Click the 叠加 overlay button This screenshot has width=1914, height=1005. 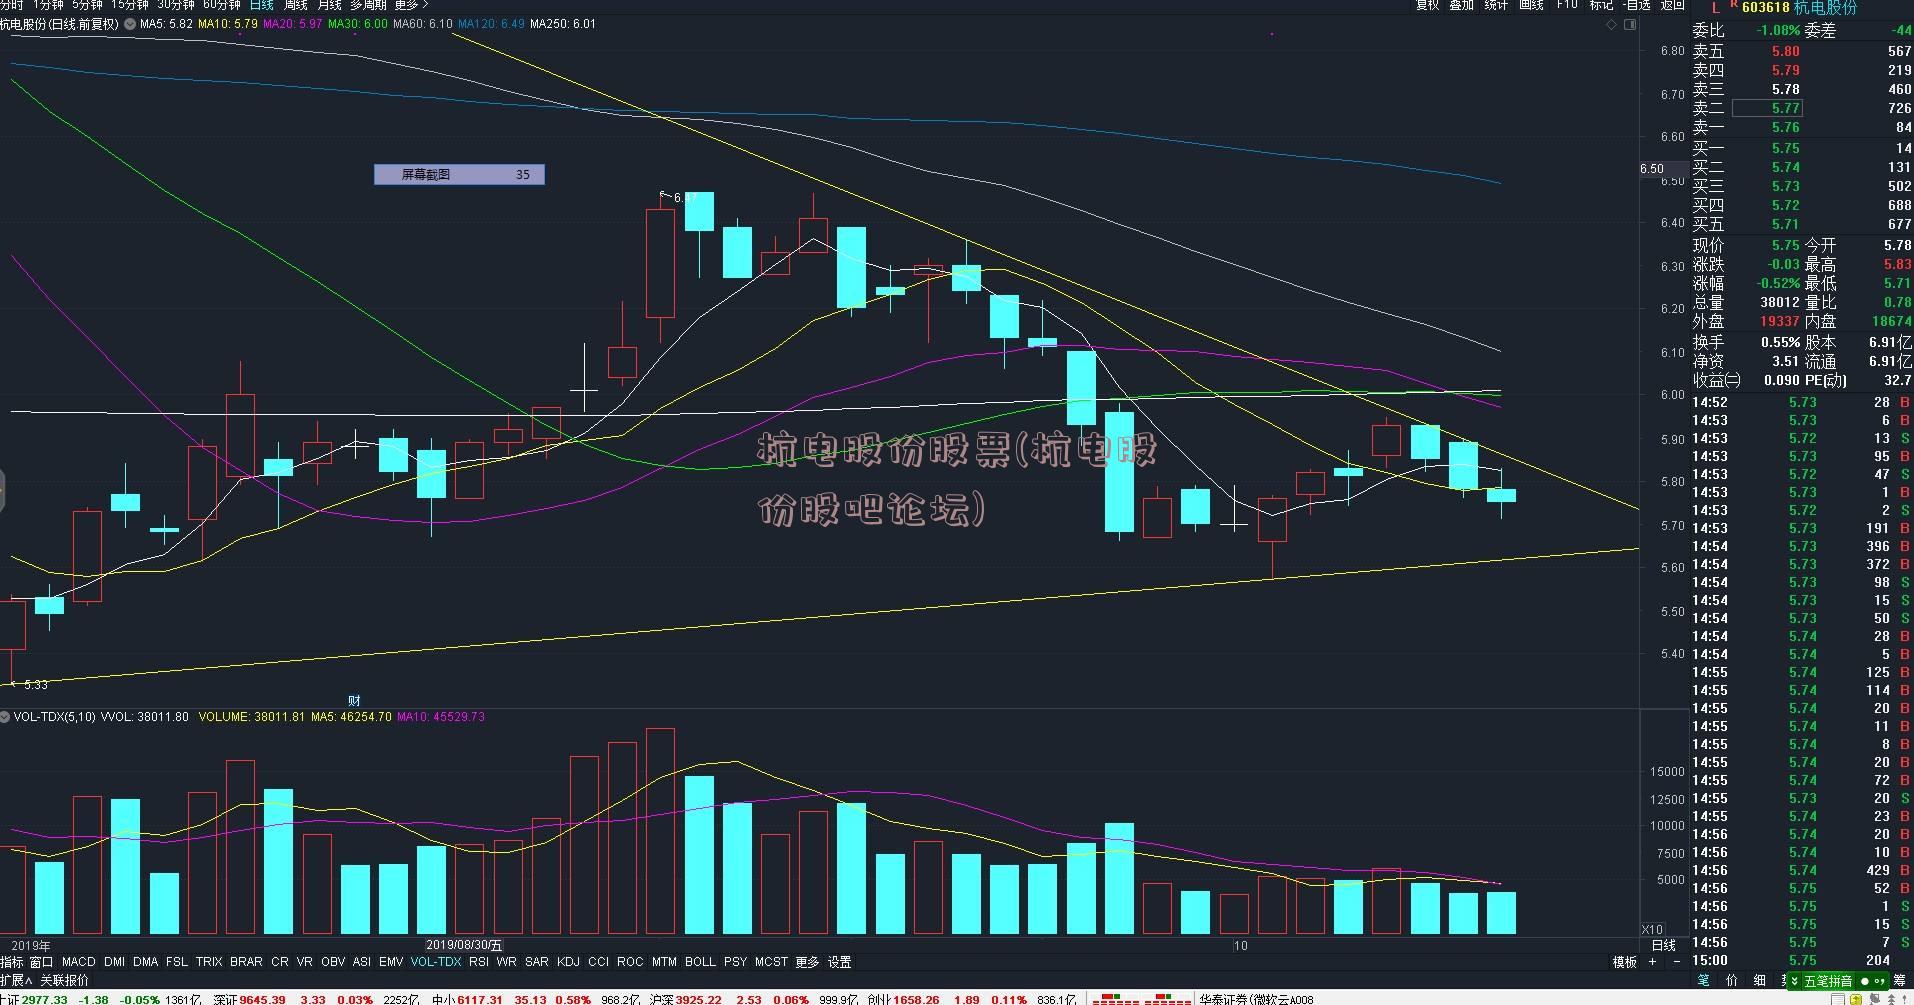click(1461, 5)
